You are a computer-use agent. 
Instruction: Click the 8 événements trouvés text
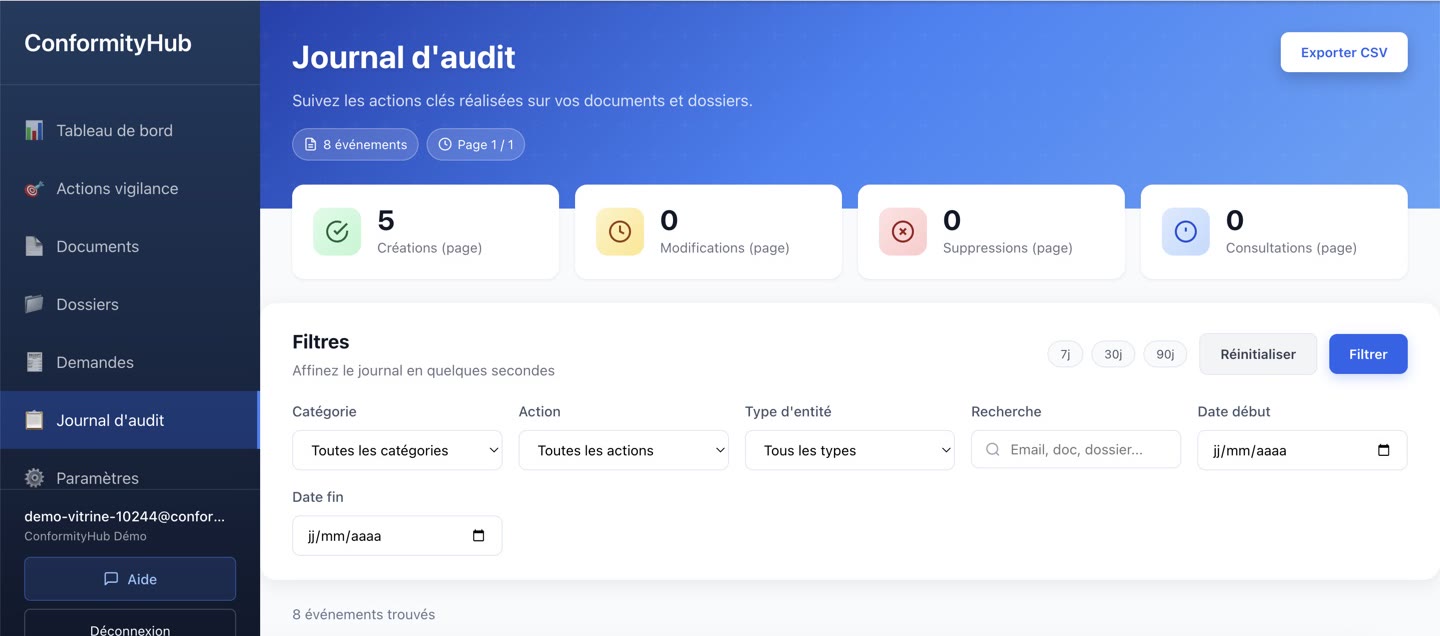[364, 614]
